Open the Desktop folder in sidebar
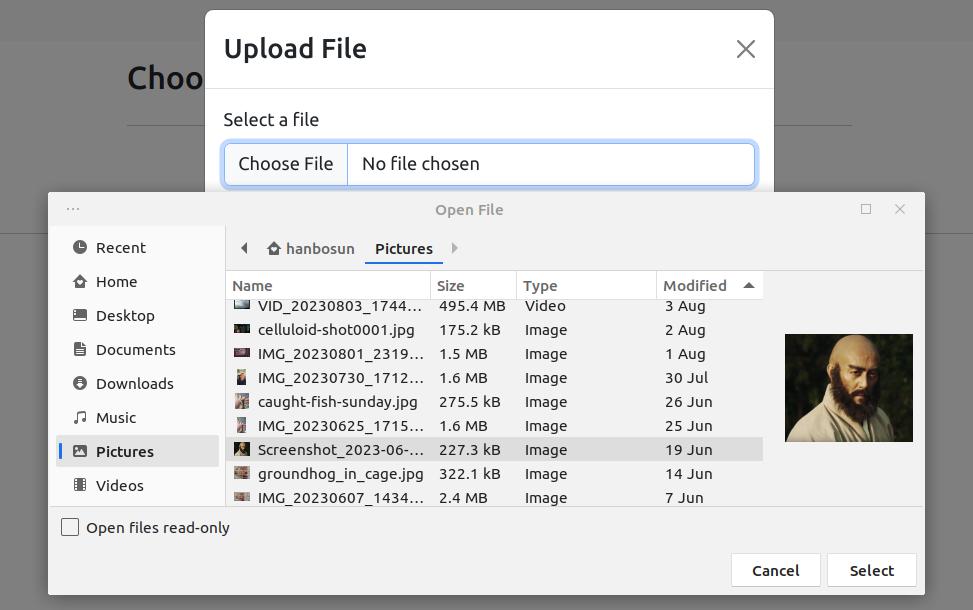The width and height of the screenshot is (973, 610). [125, 316]
